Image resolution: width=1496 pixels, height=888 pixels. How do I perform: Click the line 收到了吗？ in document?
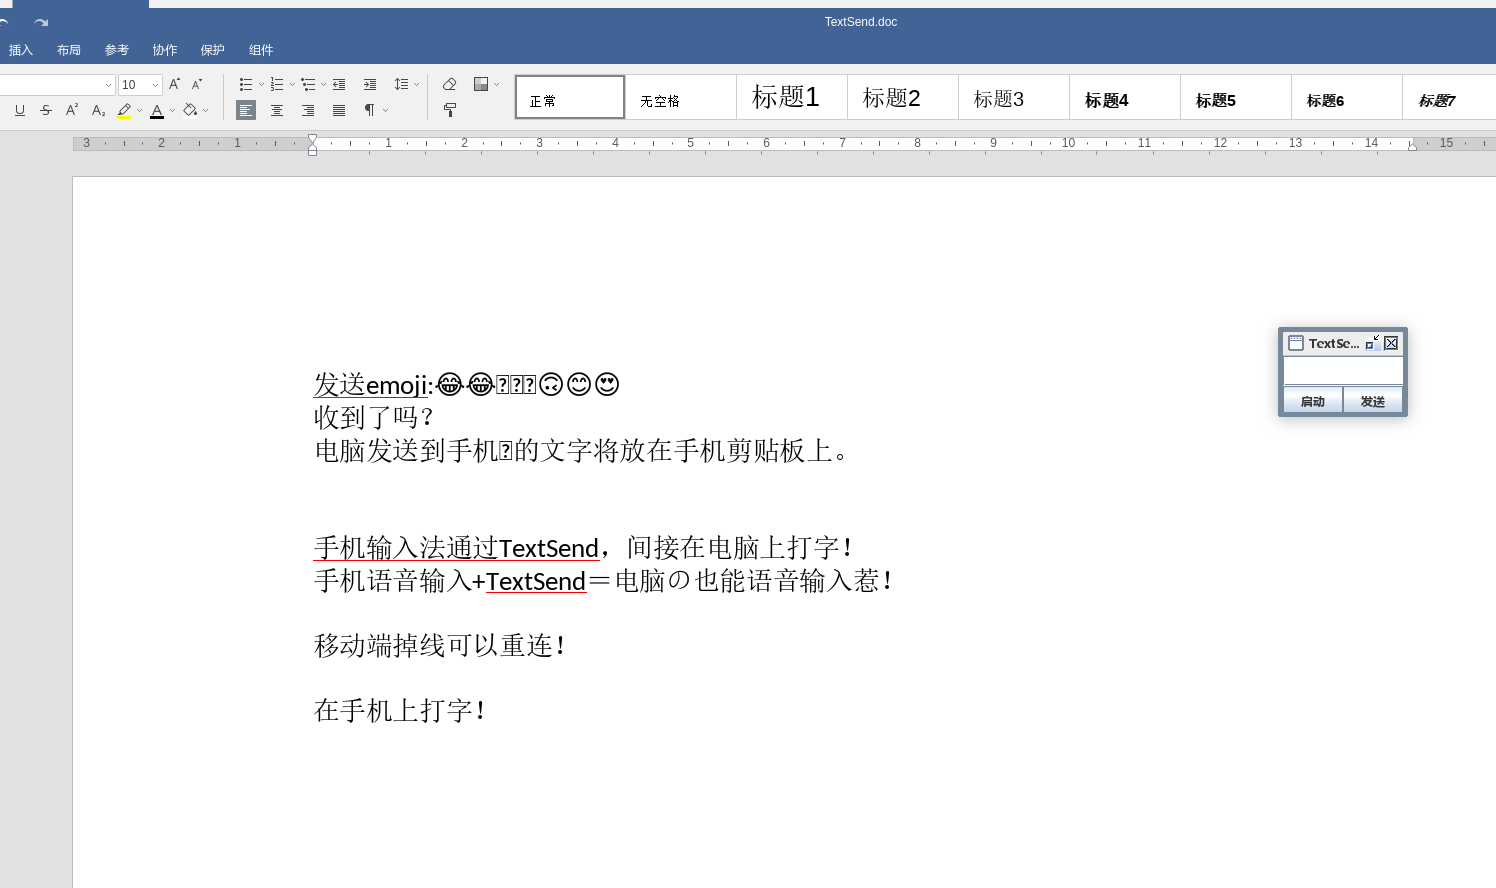click(373, 417)
